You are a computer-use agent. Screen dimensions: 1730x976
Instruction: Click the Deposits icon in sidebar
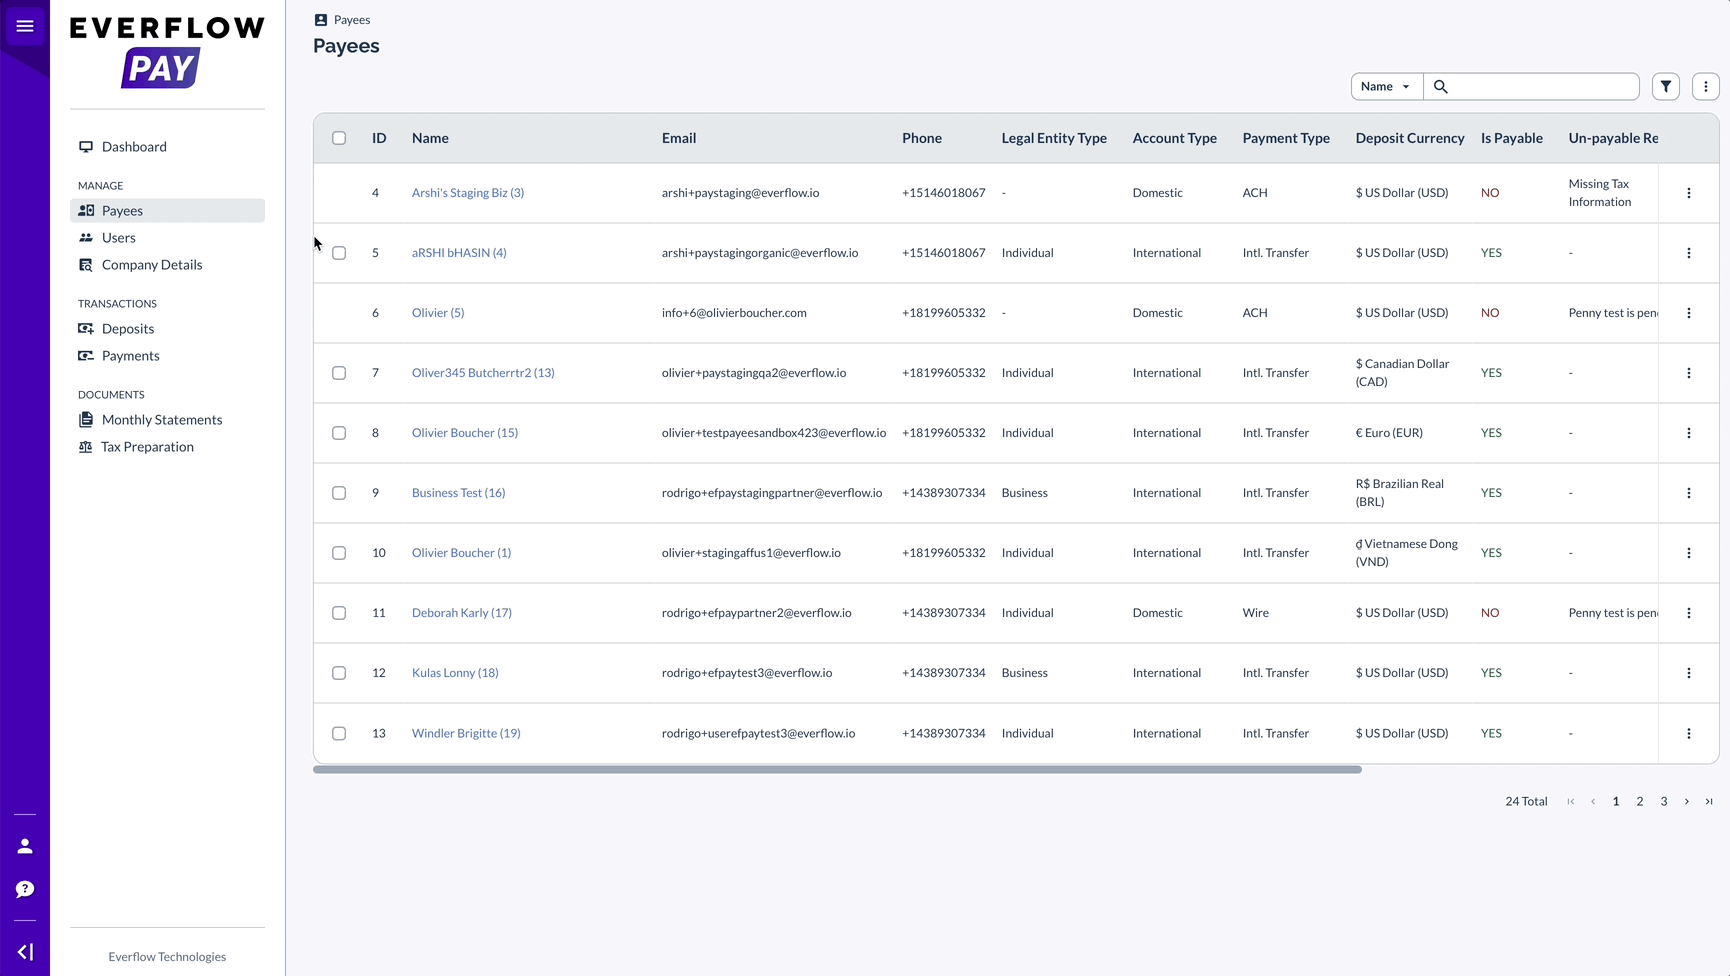(86, 329)
